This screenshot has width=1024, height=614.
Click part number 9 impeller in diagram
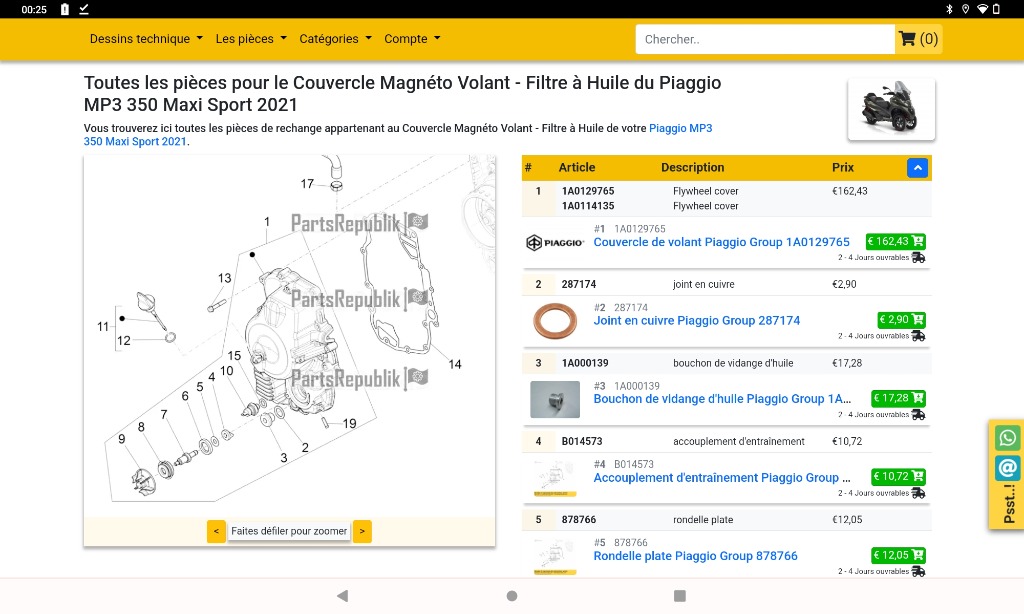point(121,439)
